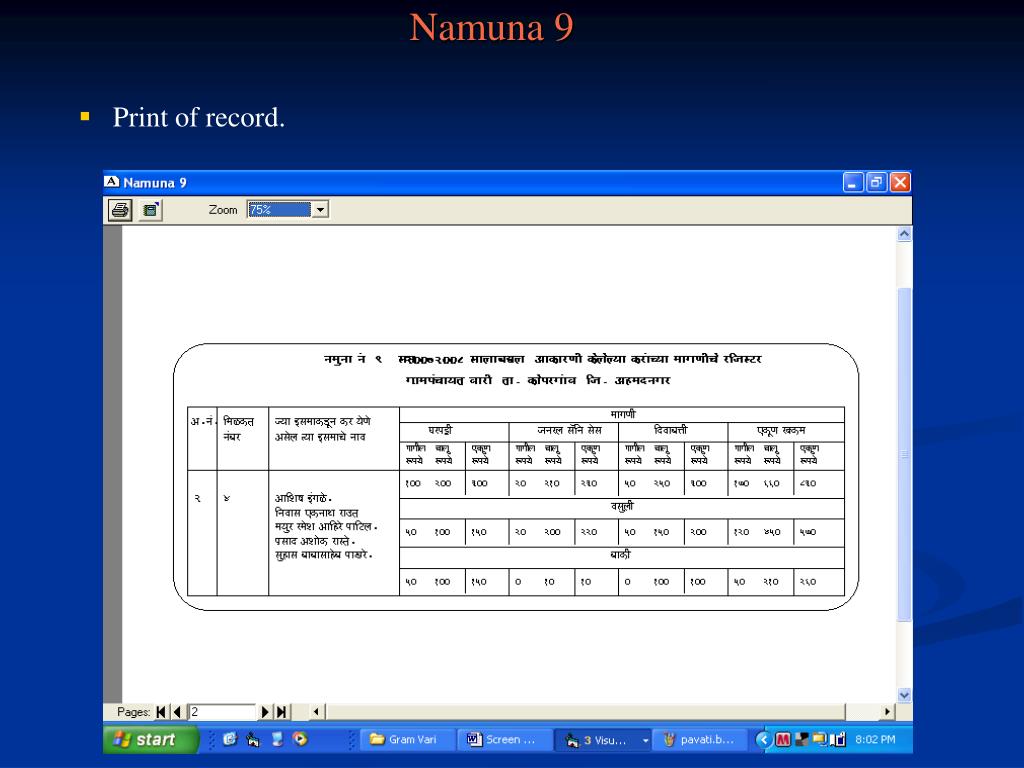1024x768 pixels.
Task: Click 'Print of record.' bullet text
Action: click(x=199, y=118)
